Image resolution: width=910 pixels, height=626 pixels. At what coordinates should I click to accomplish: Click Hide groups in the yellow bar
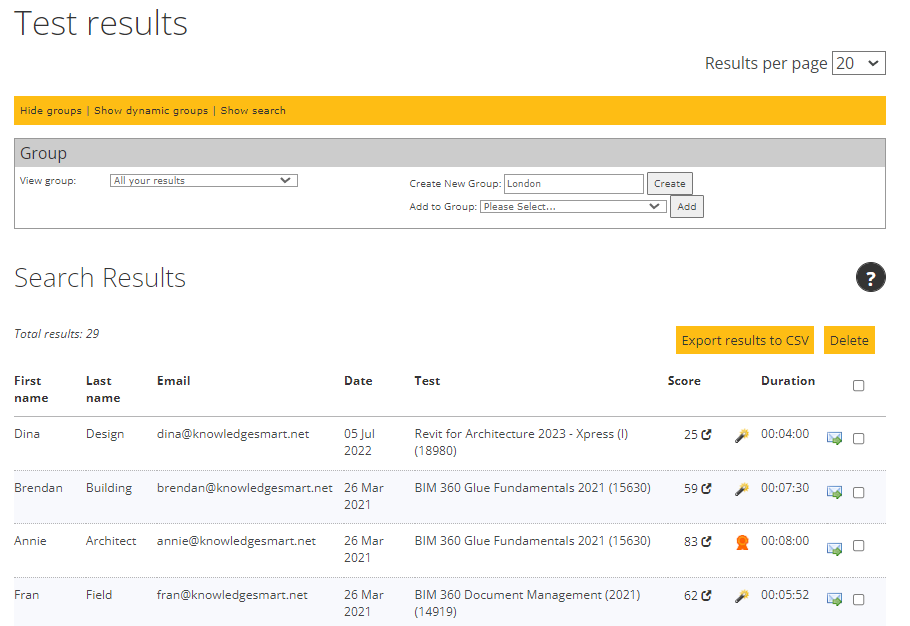[51, 110]
